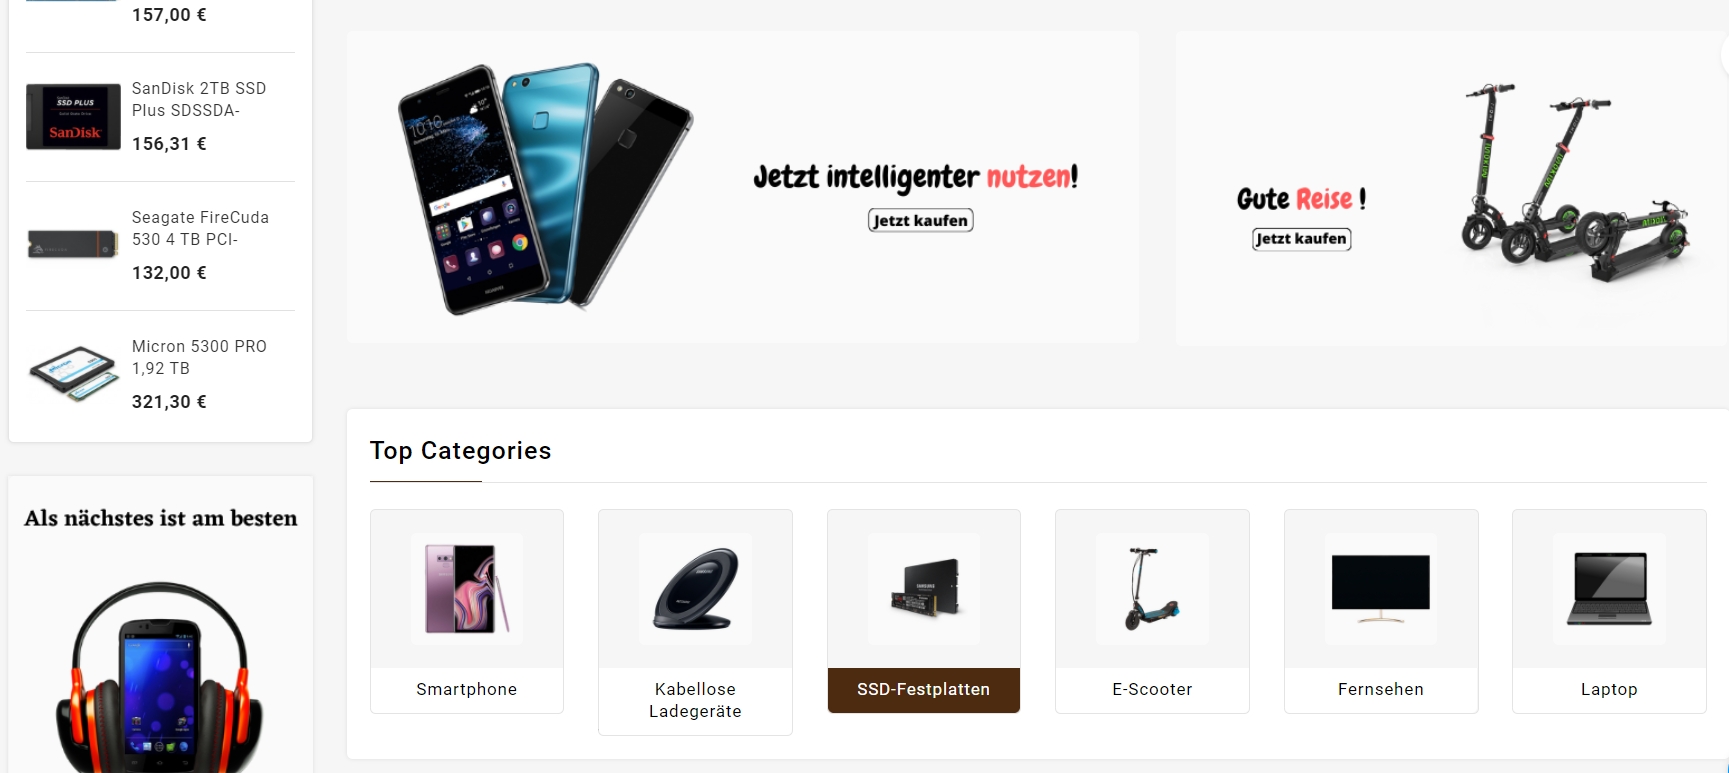Open the E-Scooter category link

[x=1152, y=689]
